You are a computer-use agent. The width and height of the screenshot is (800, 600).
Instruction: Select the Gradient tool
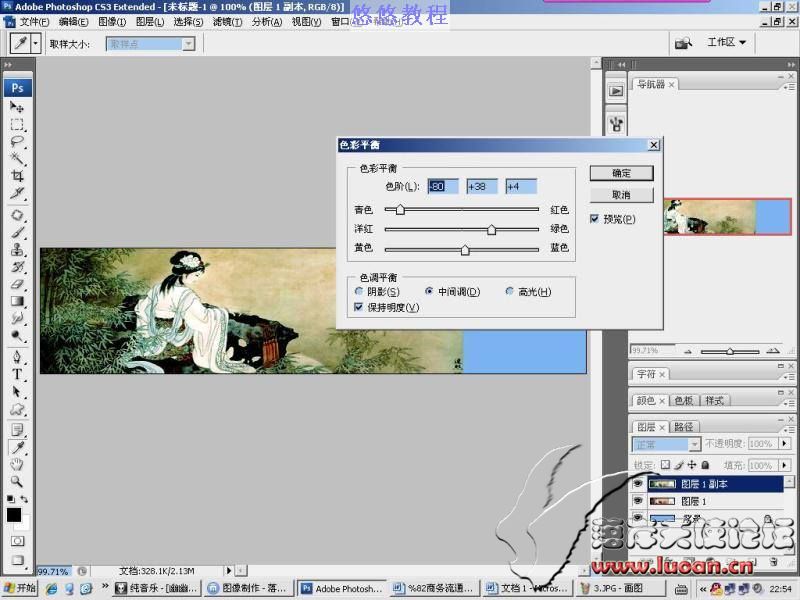coord(17,301)
